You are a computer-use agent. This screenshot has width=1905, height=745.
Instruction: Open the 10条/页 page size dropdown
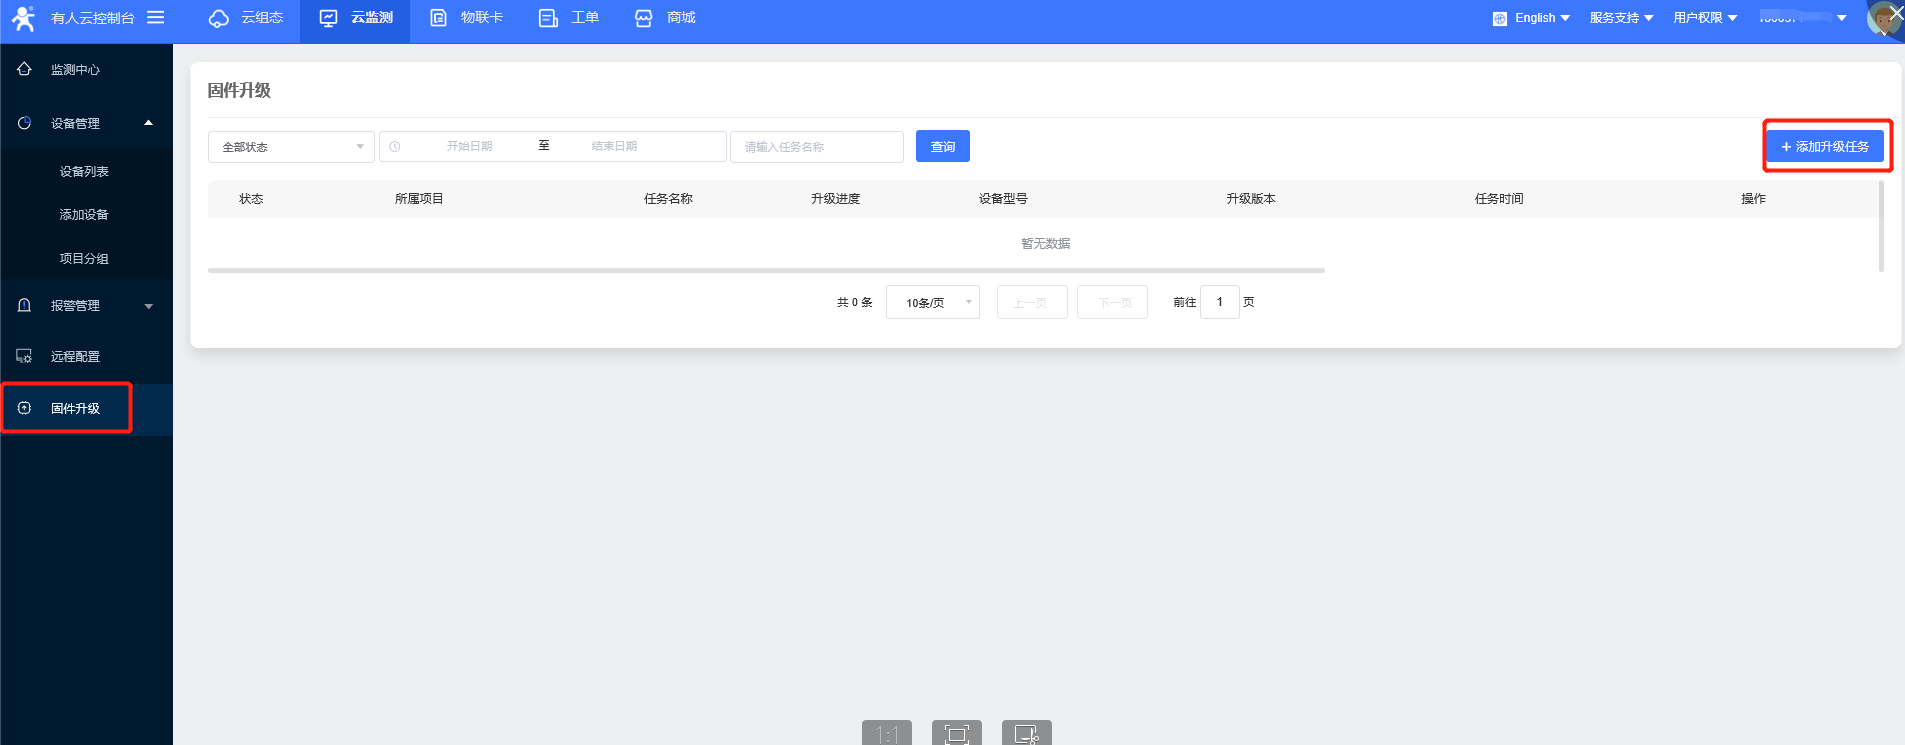(x=932, y=302)
